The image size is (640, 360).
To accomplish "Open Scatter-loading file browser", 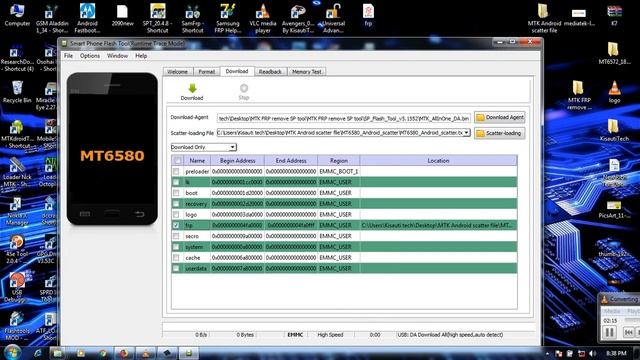I will click(x=500, y=133).
